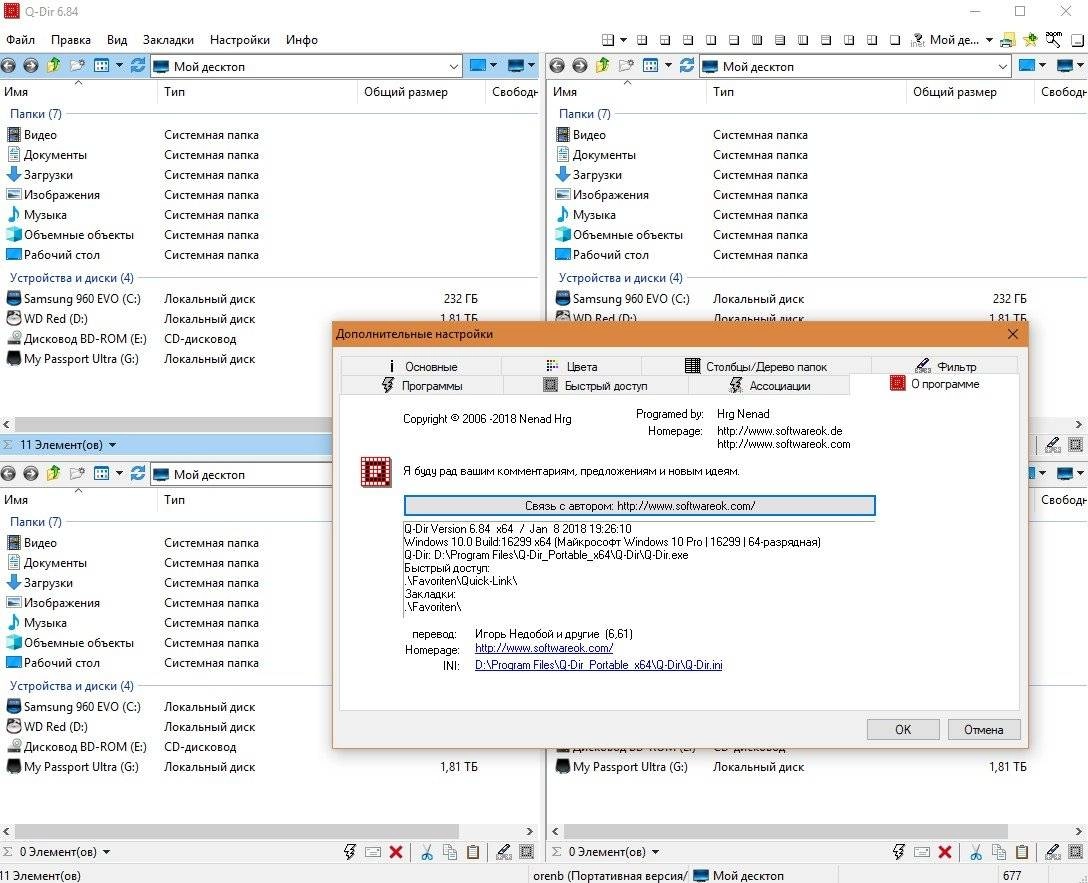Click lightning run icon in bottom-right pane
Screen dimensions: 1088x883
pos(899,852)
